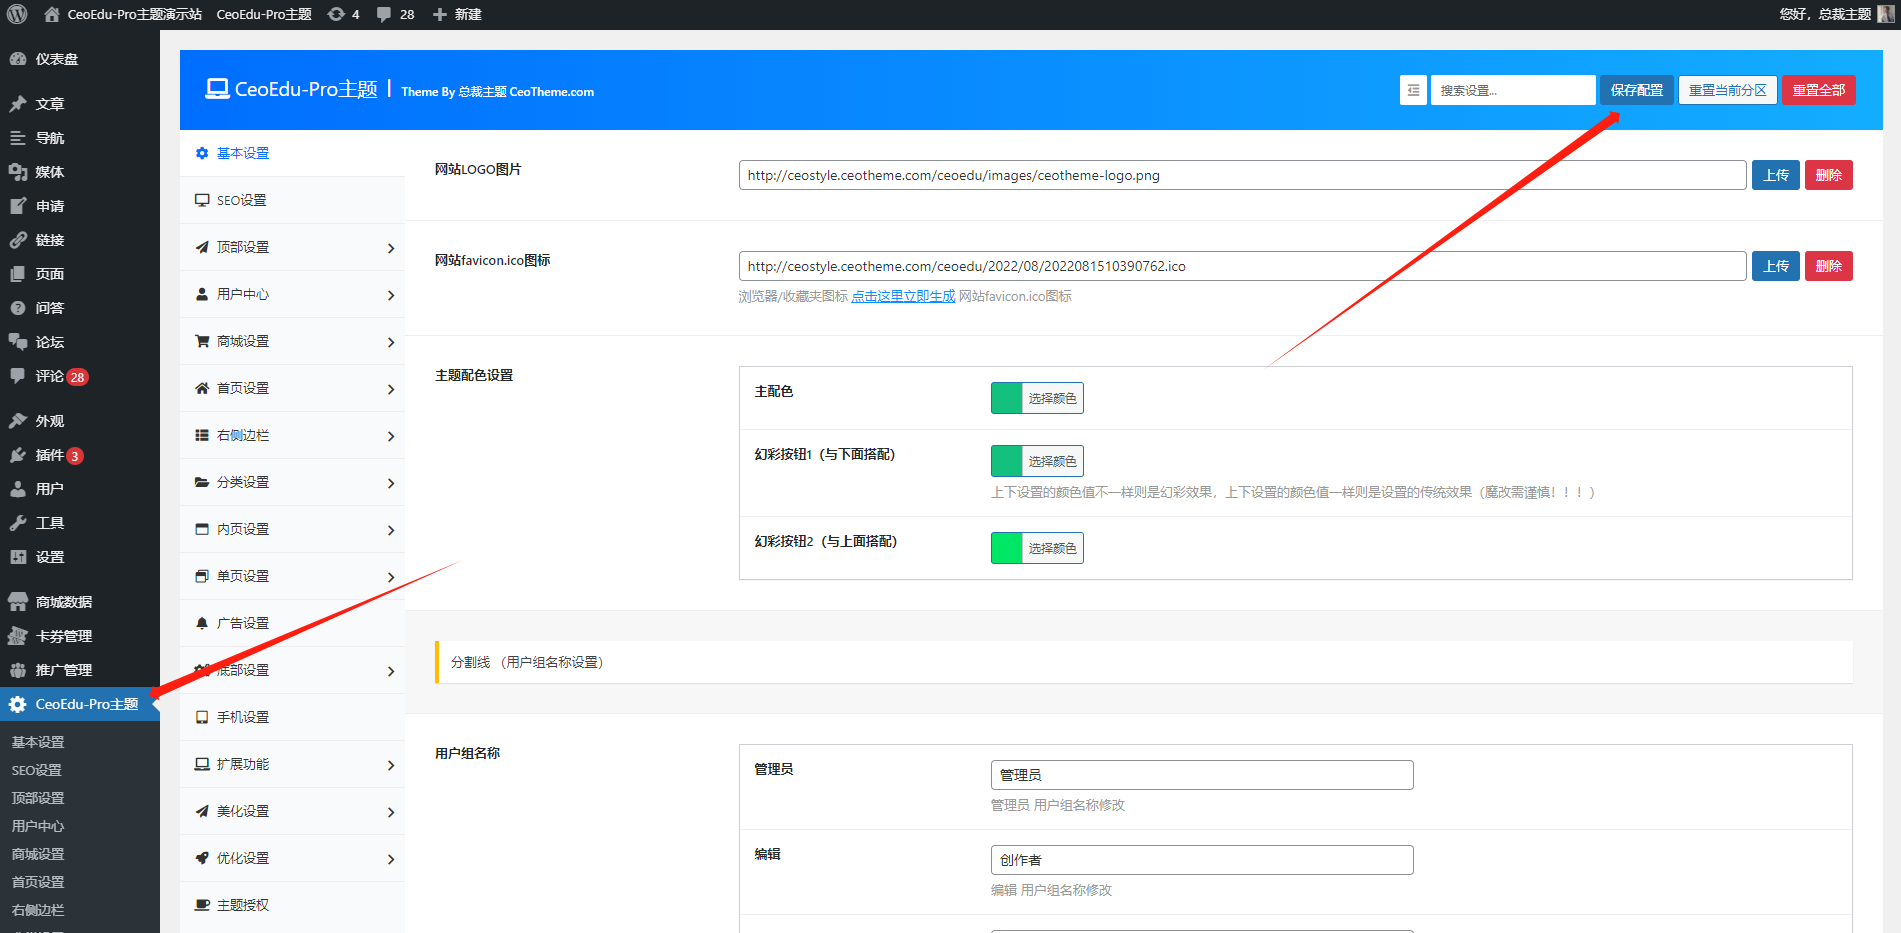Screen dimensions: 1901x933
Task: Open the 点击这里立即生成 link
Action: pos(903,296)
